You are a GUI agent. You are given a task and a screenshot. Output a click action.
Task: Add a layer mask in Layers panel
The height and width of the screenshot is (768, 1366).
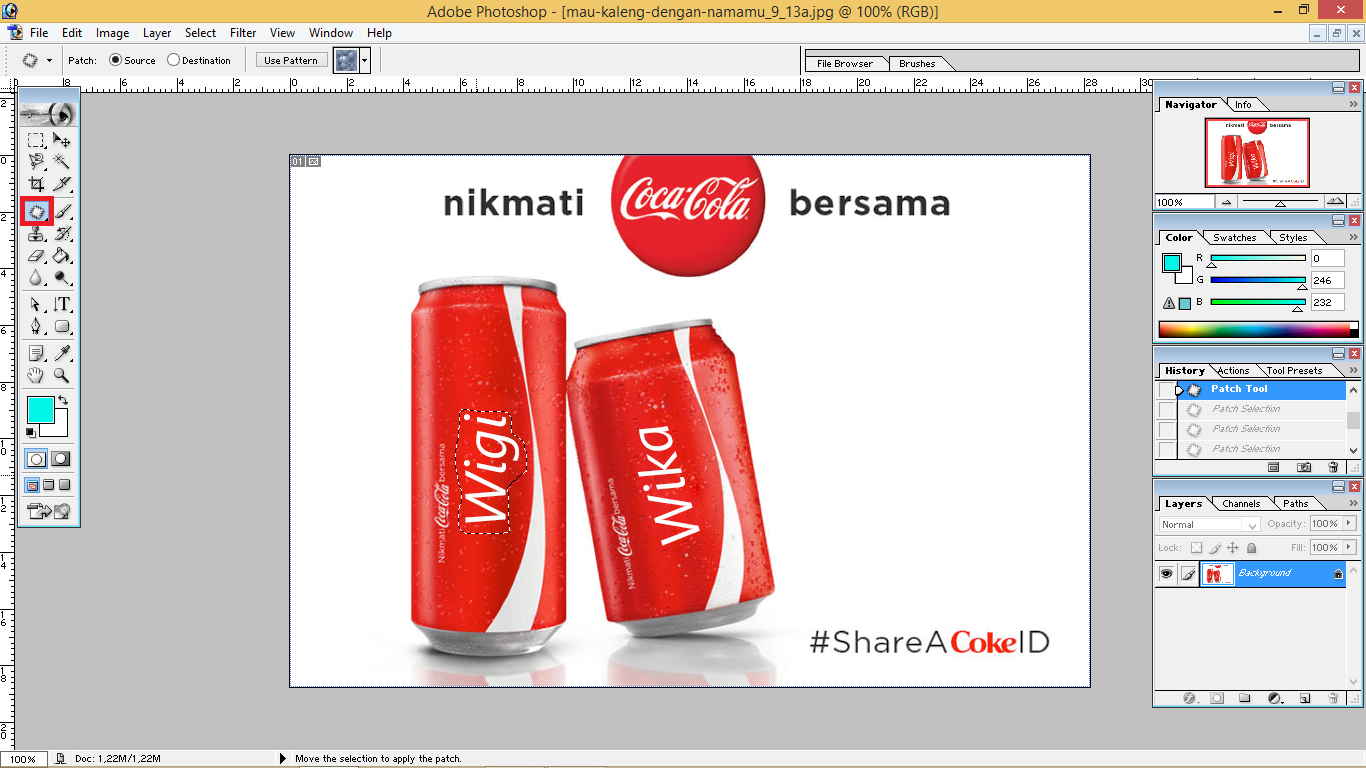click(x=1217, y=698)
